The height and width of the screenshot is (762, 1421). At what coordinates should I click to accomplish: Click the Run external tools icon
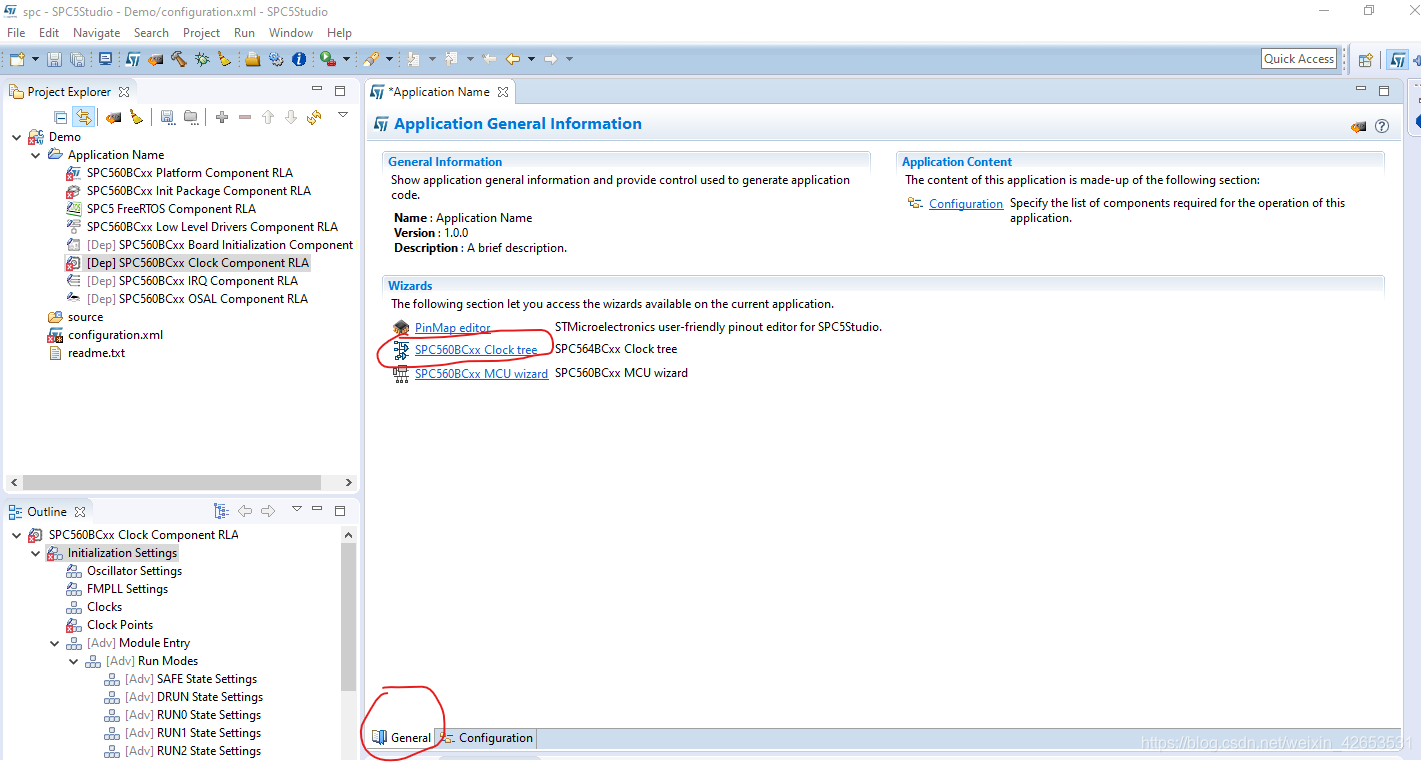328,59
